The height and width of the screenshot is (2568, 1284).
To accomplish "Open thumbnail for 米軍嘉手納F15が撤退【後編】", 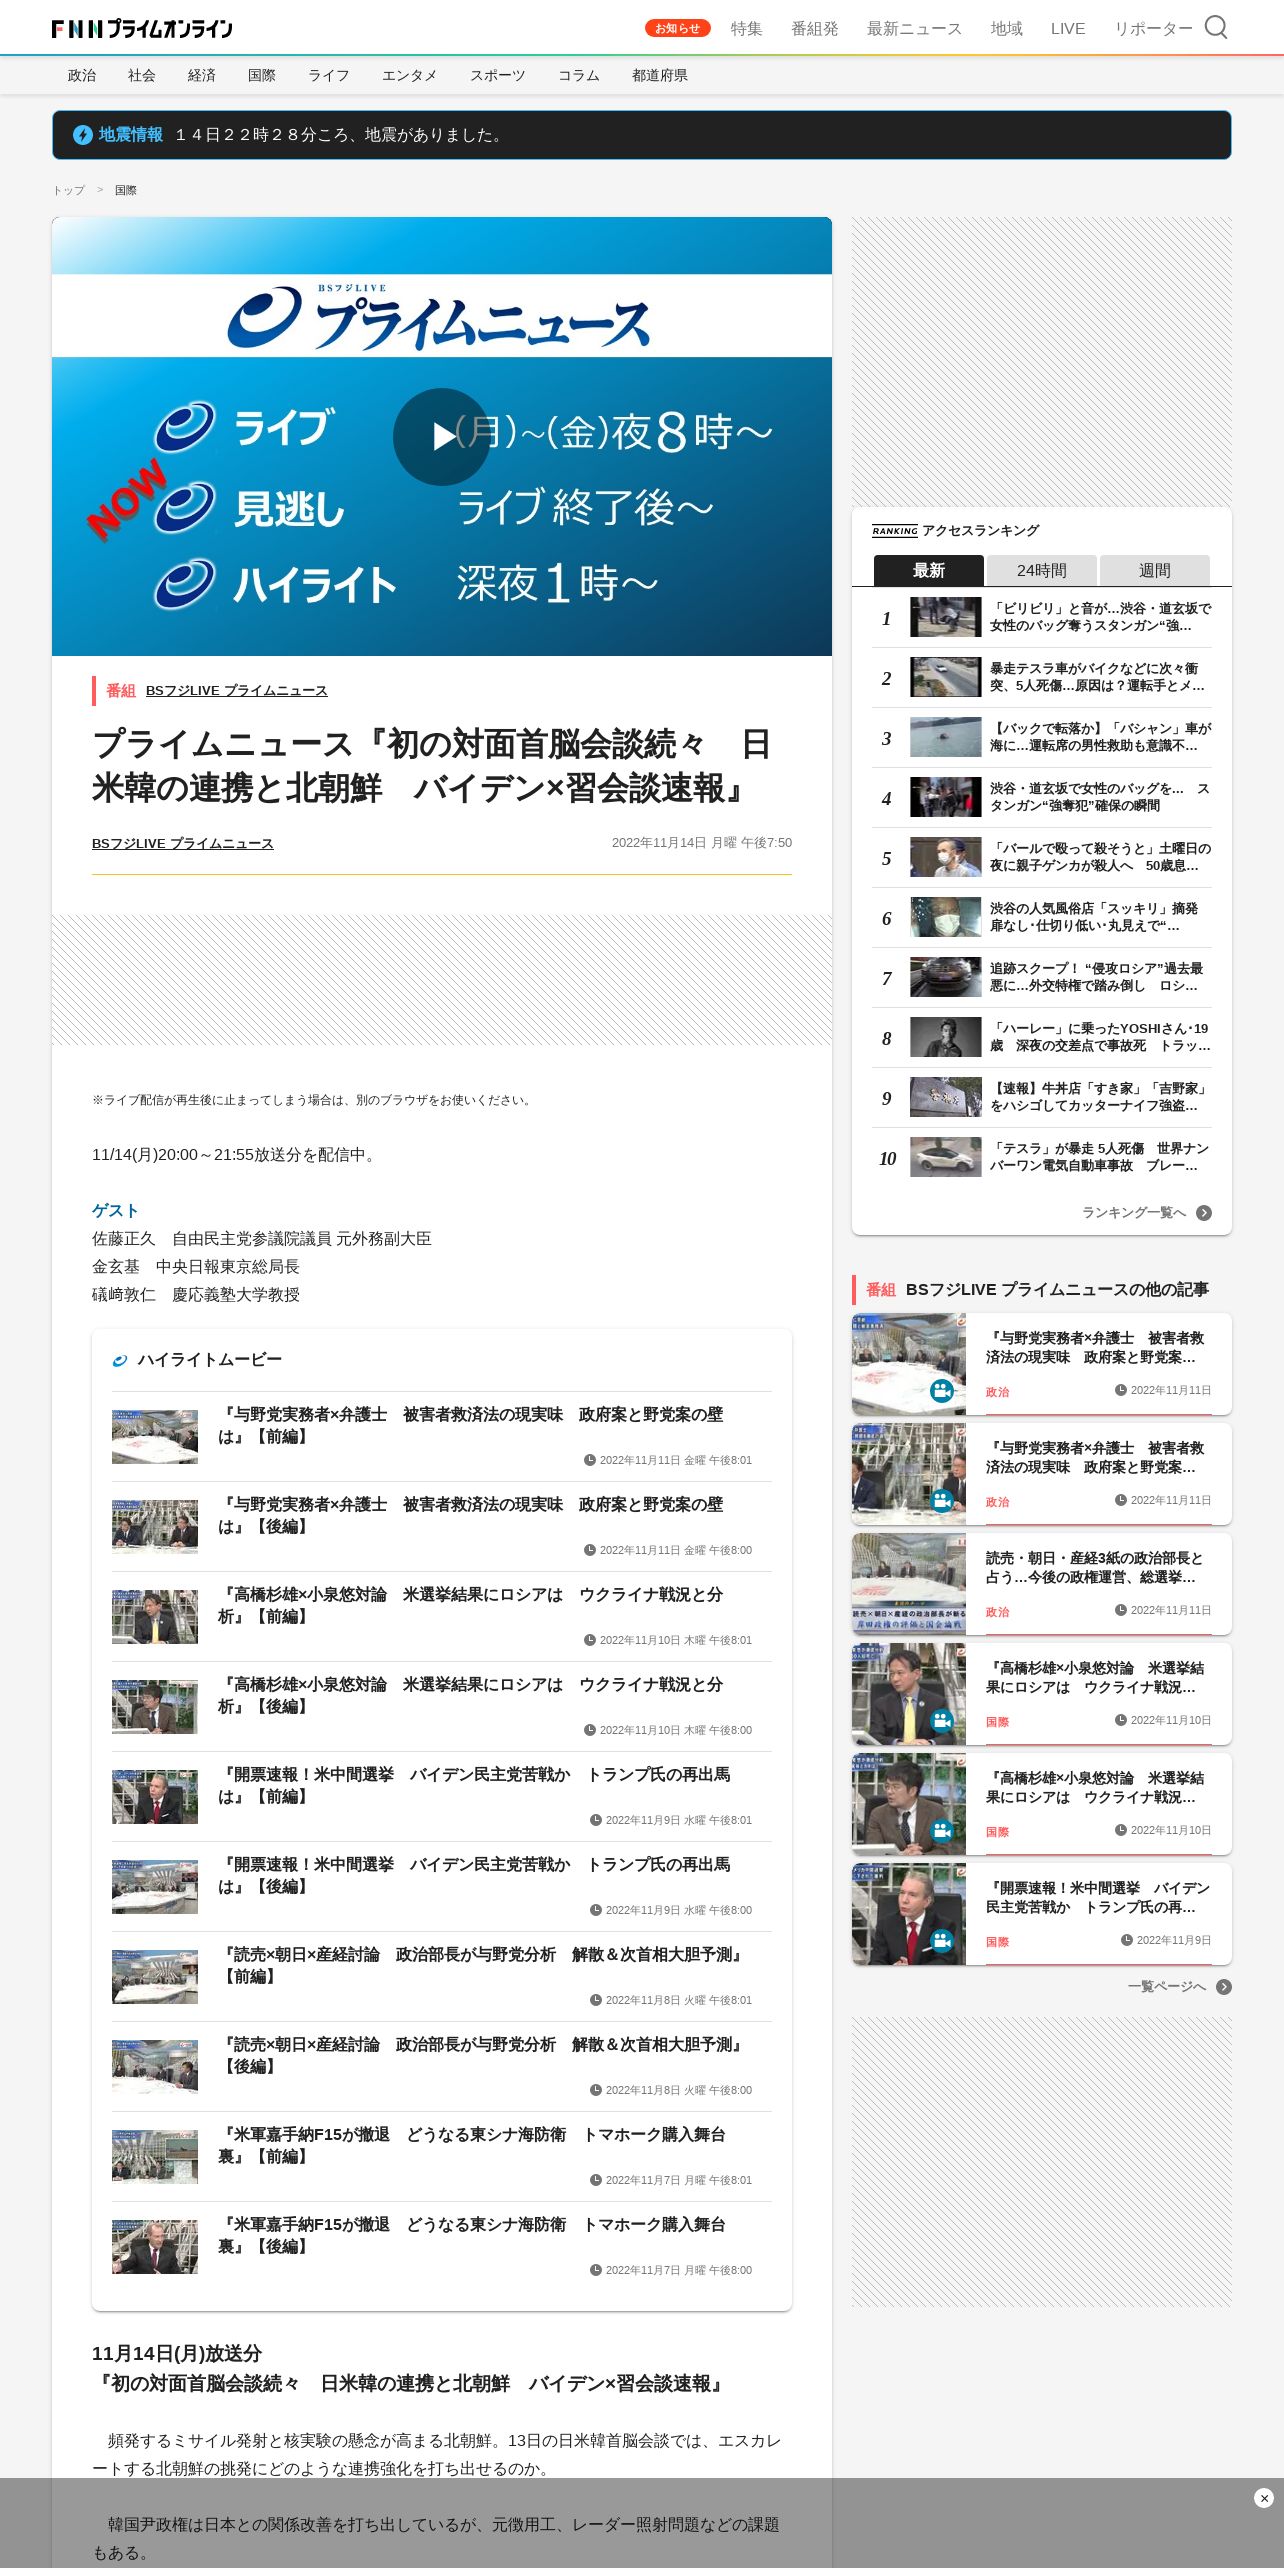I will tap(155, 2247).
